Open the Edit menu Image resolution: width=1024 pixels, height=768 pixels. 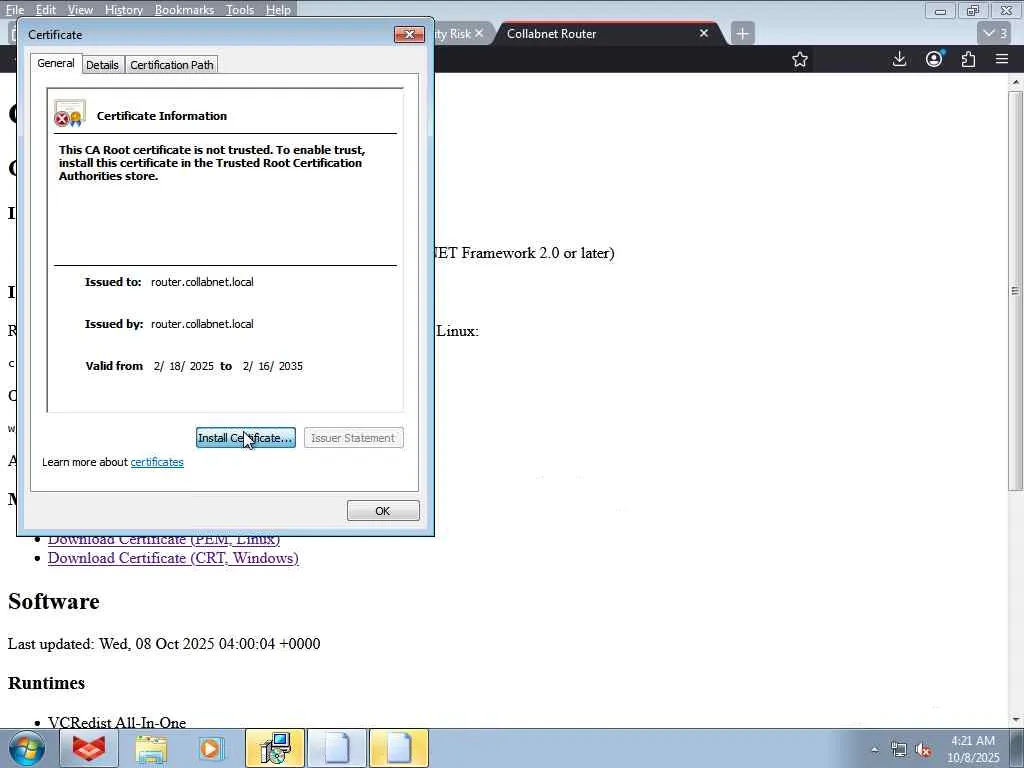click(x=46, y=10)
